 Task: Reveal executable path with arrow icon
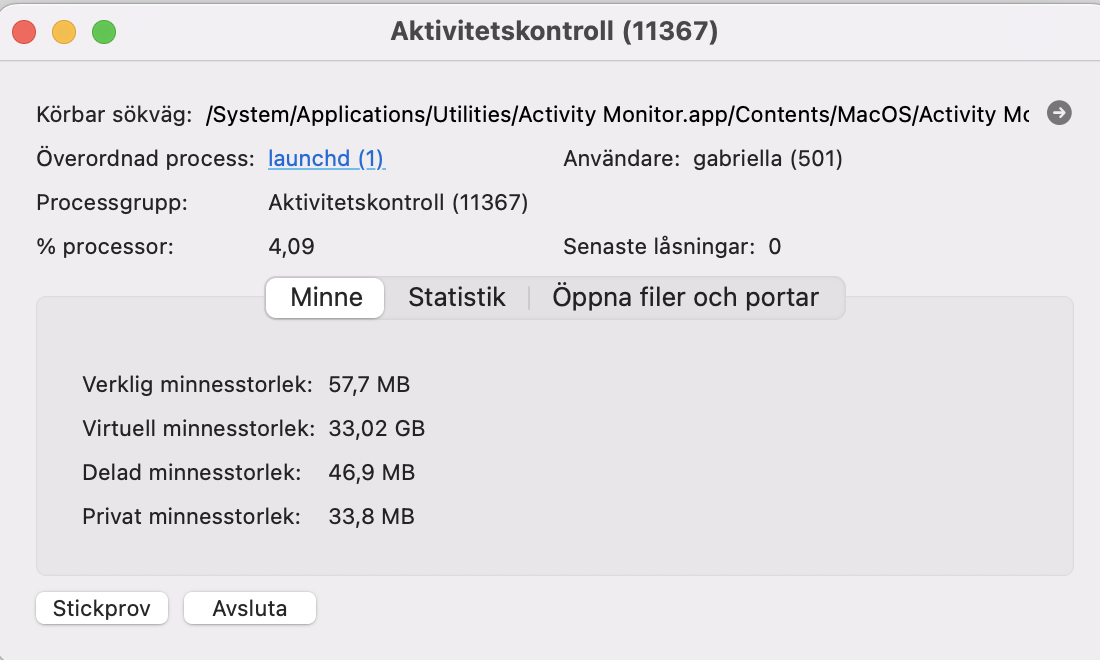pos(1059,113)
